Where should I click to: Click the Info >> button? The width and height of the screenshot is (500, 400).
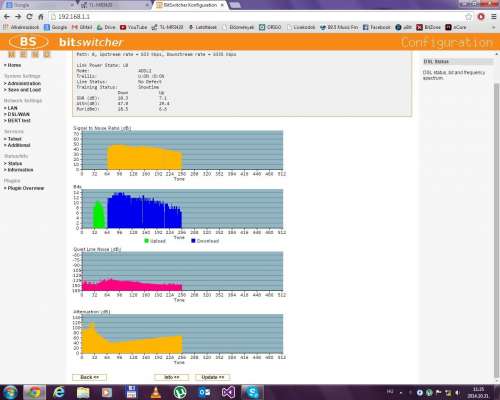tap(172, 377)
